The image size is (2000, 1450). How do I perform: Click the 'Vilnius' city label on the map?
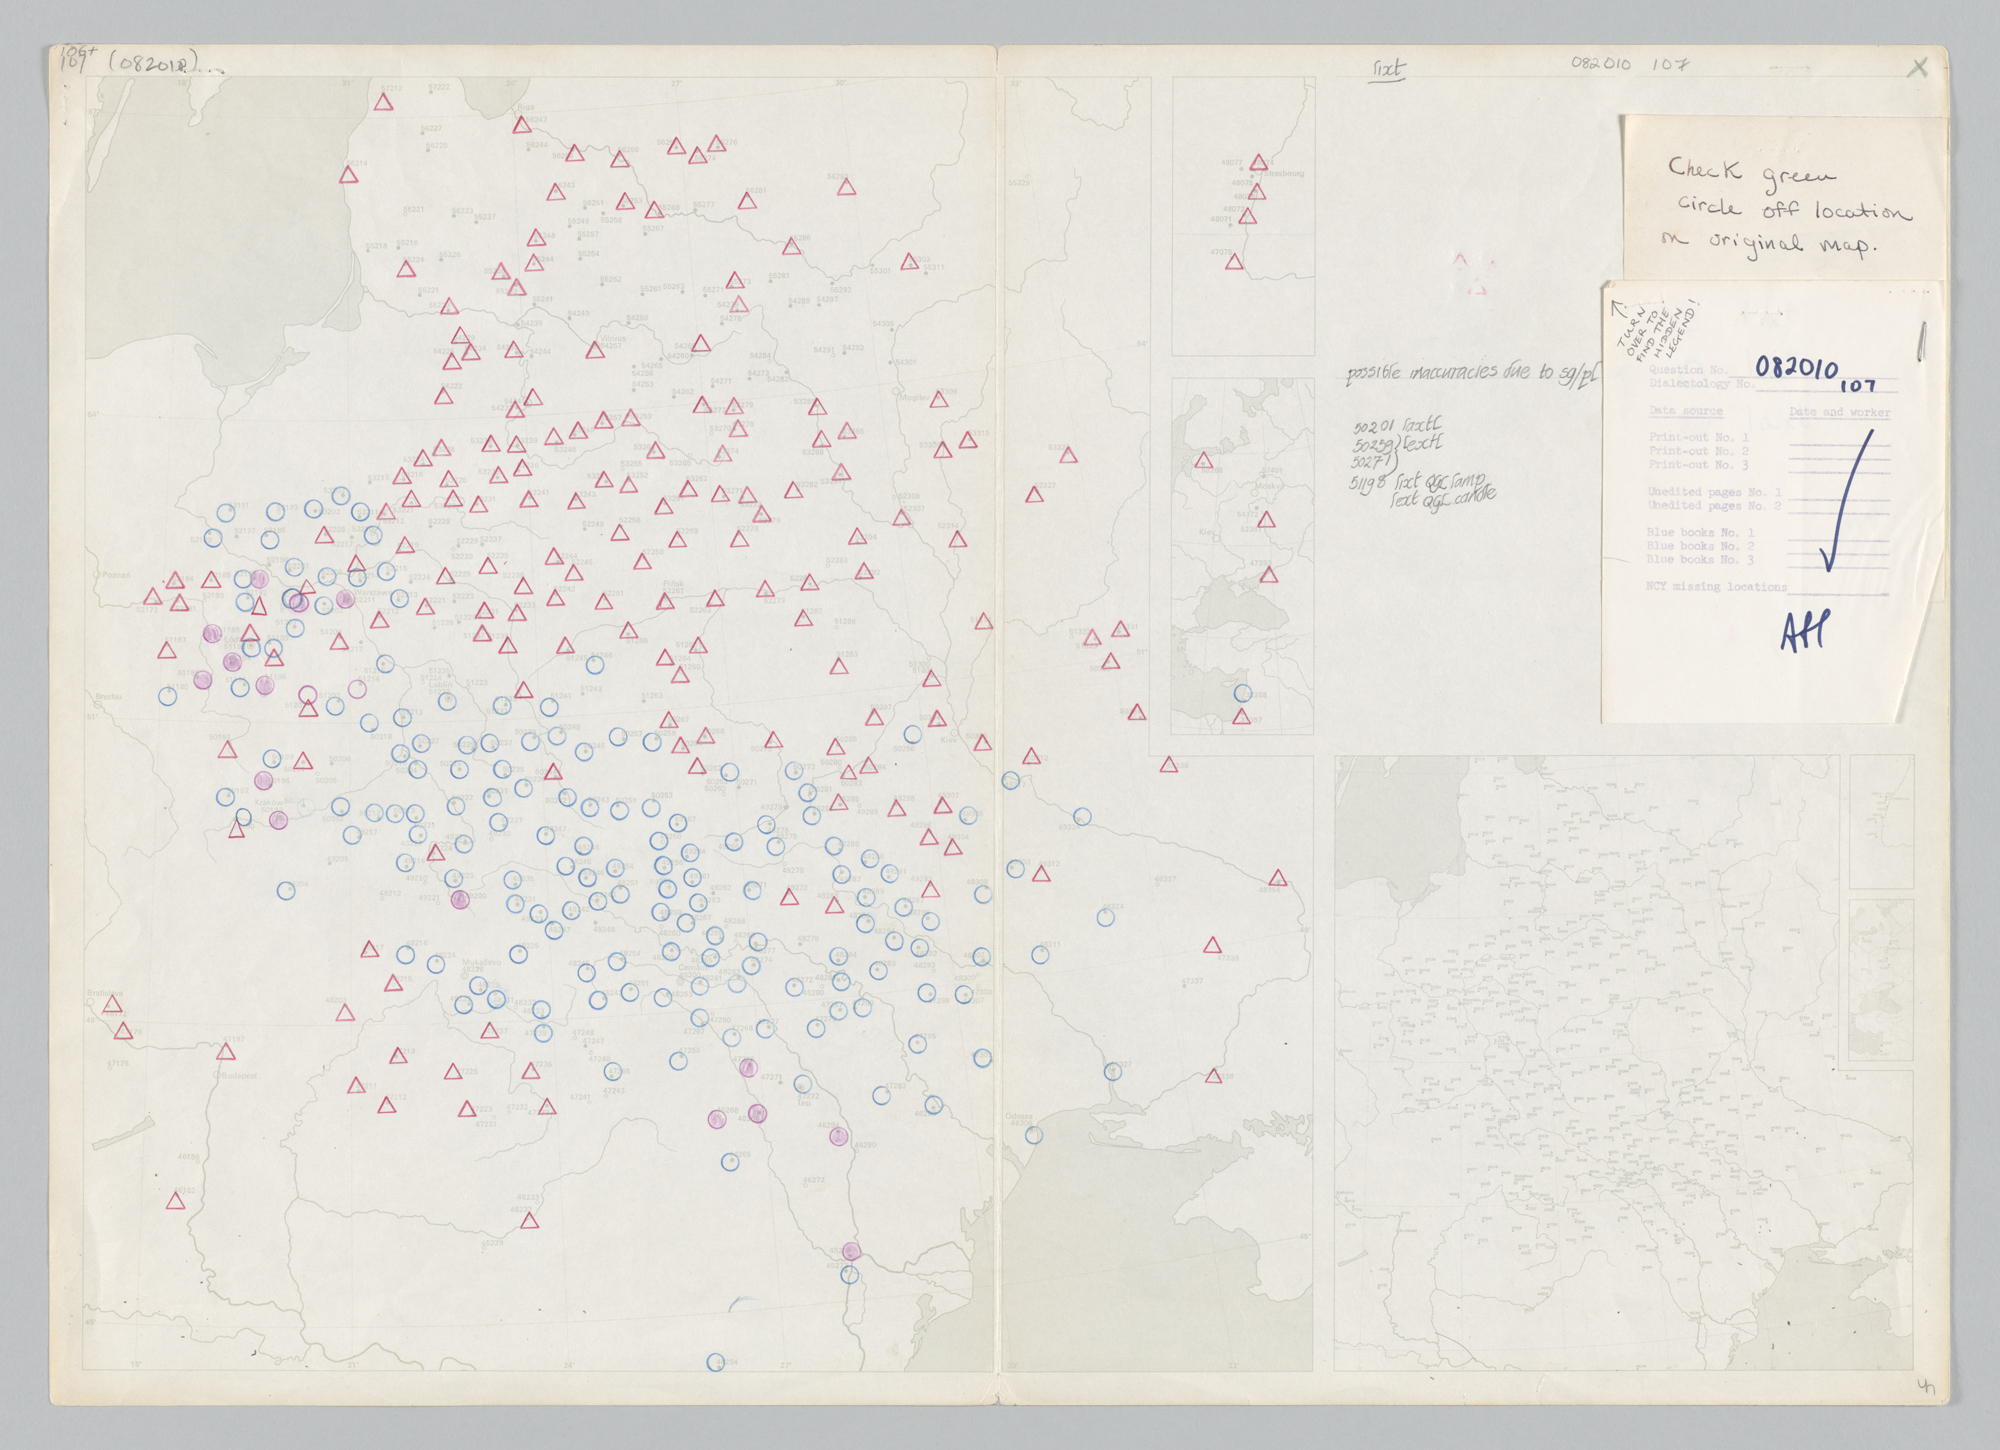[x=613, y=339]
